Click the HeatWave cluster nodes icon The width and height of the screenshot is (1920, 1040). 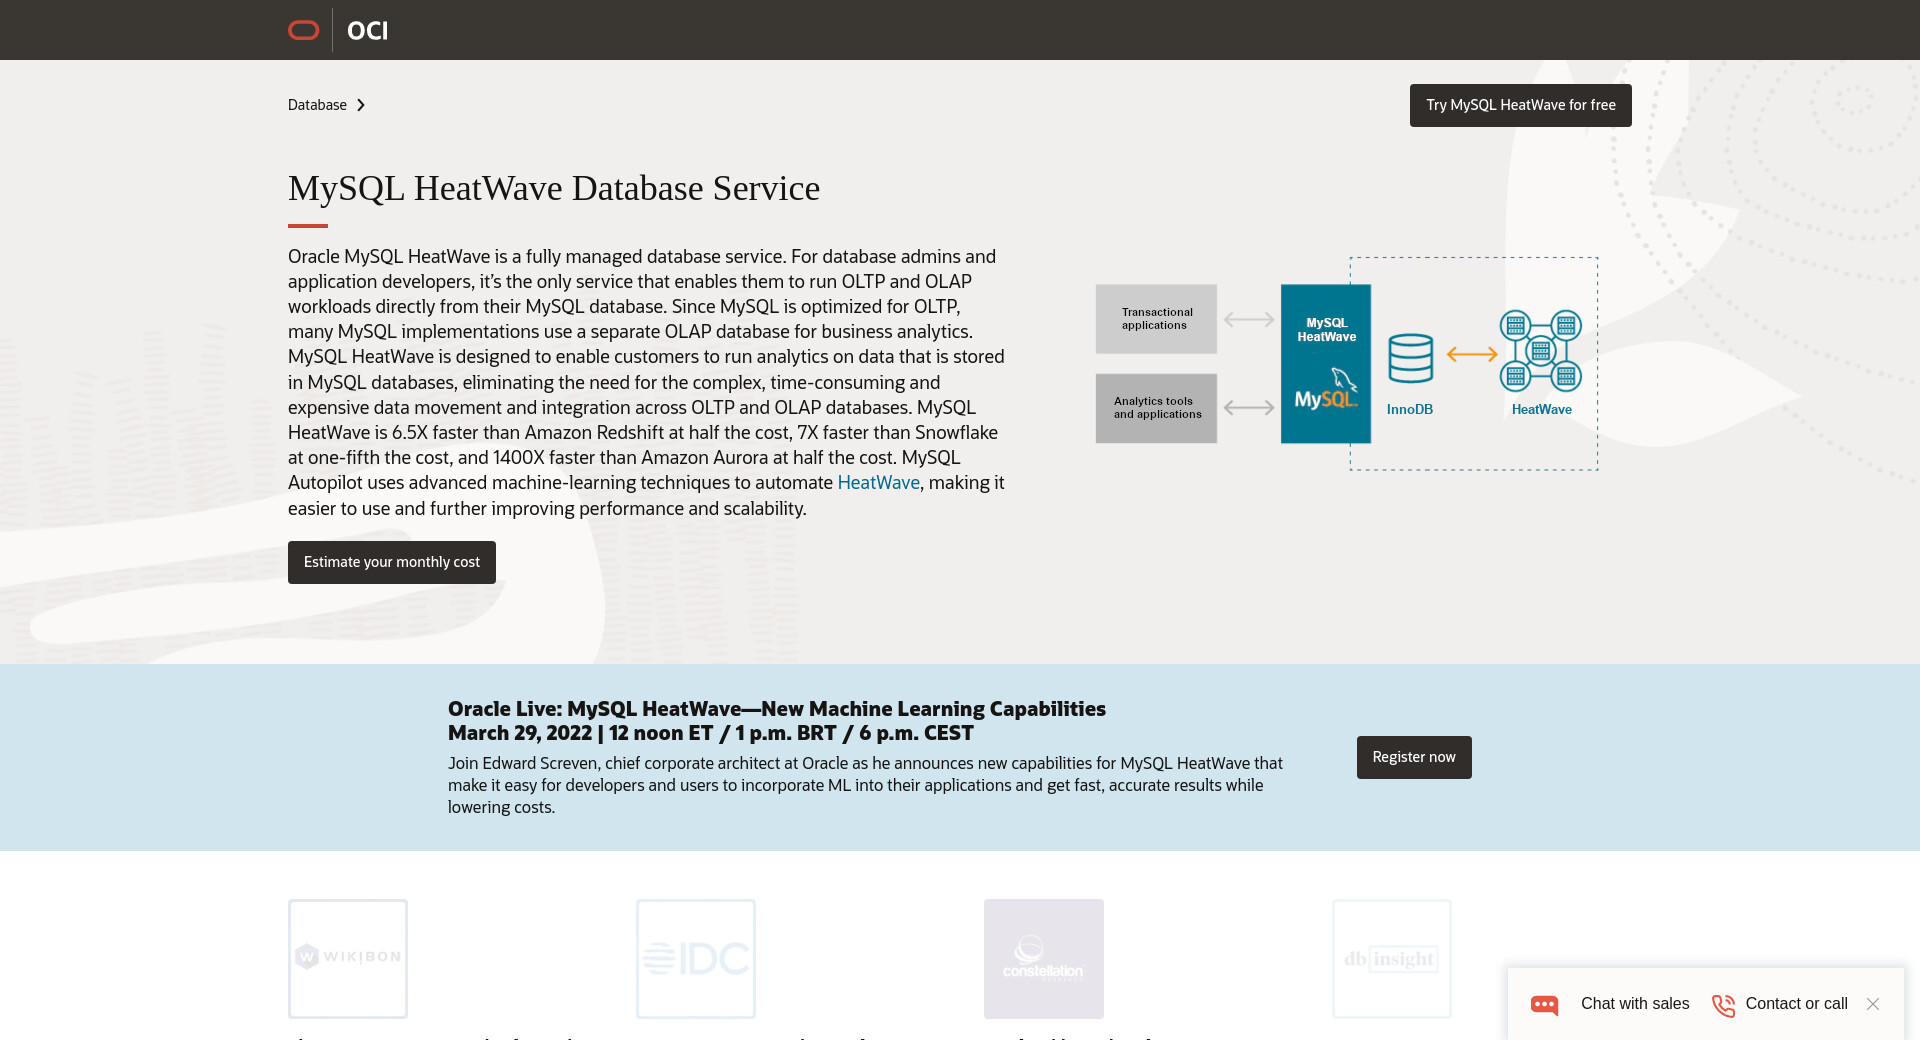pos(1541,351)
